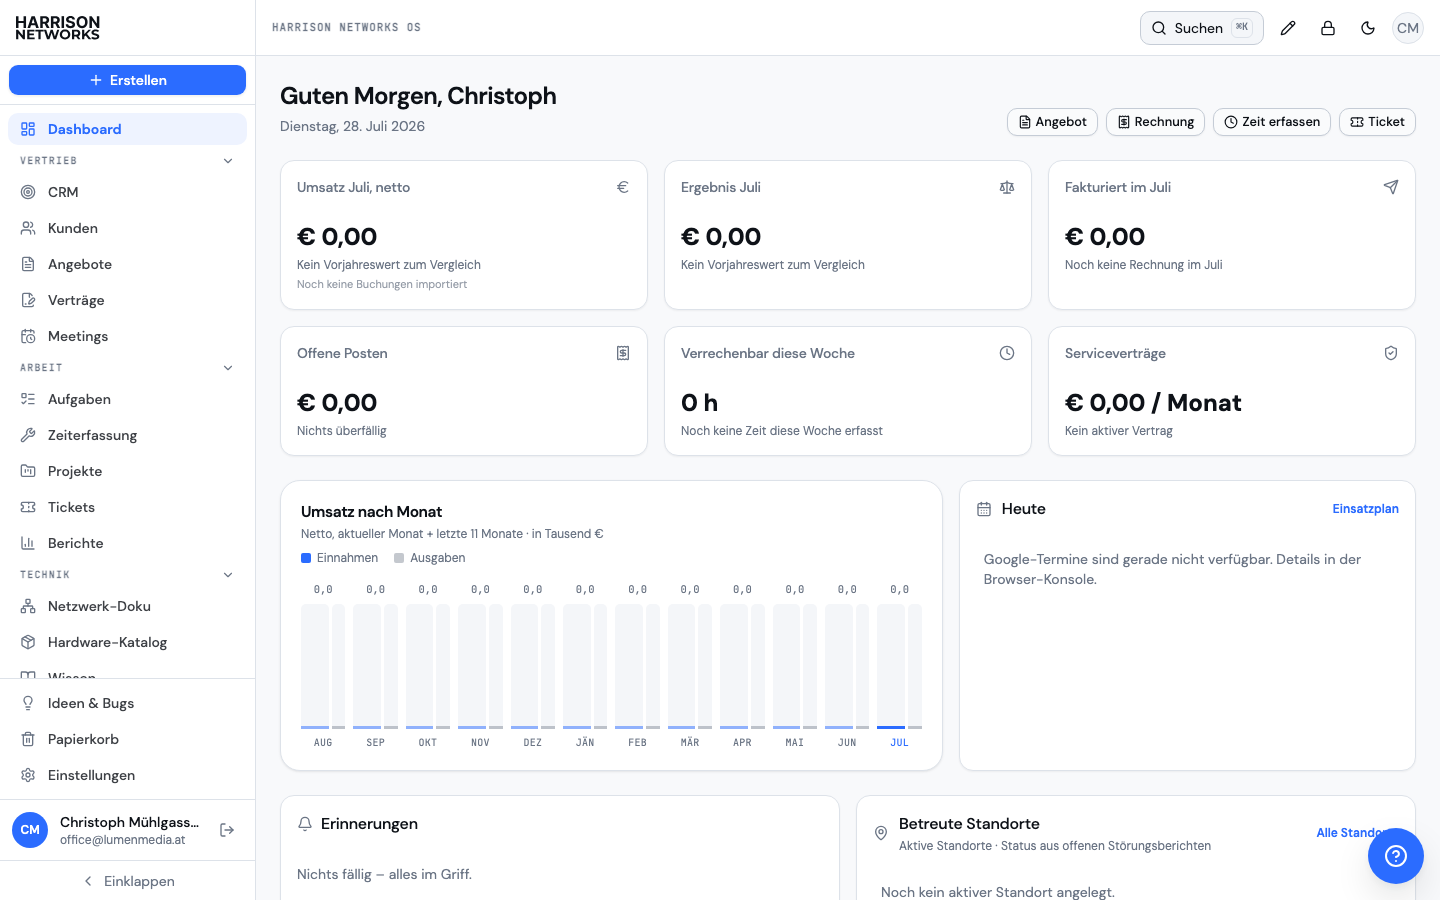Click clock icon on Verrechenbar diese Woche card
Screen dimensions: 1440x900
pos(1007,353)
